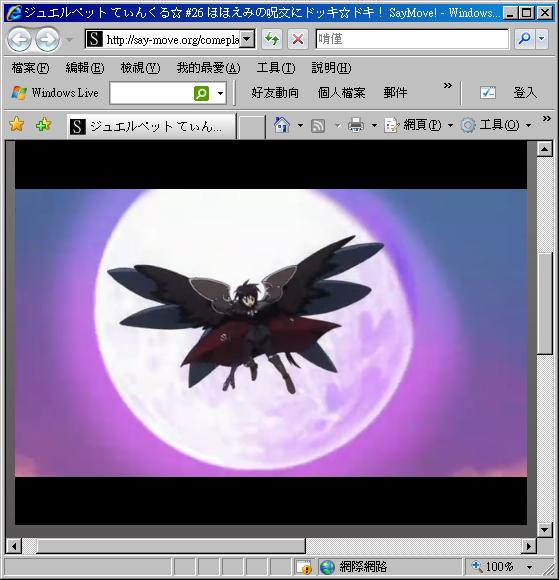The height and width of the screenshot is (580, 559).
Task: Select the ジュエルペット てぃん... tab
Action: (x=151, y=127)
